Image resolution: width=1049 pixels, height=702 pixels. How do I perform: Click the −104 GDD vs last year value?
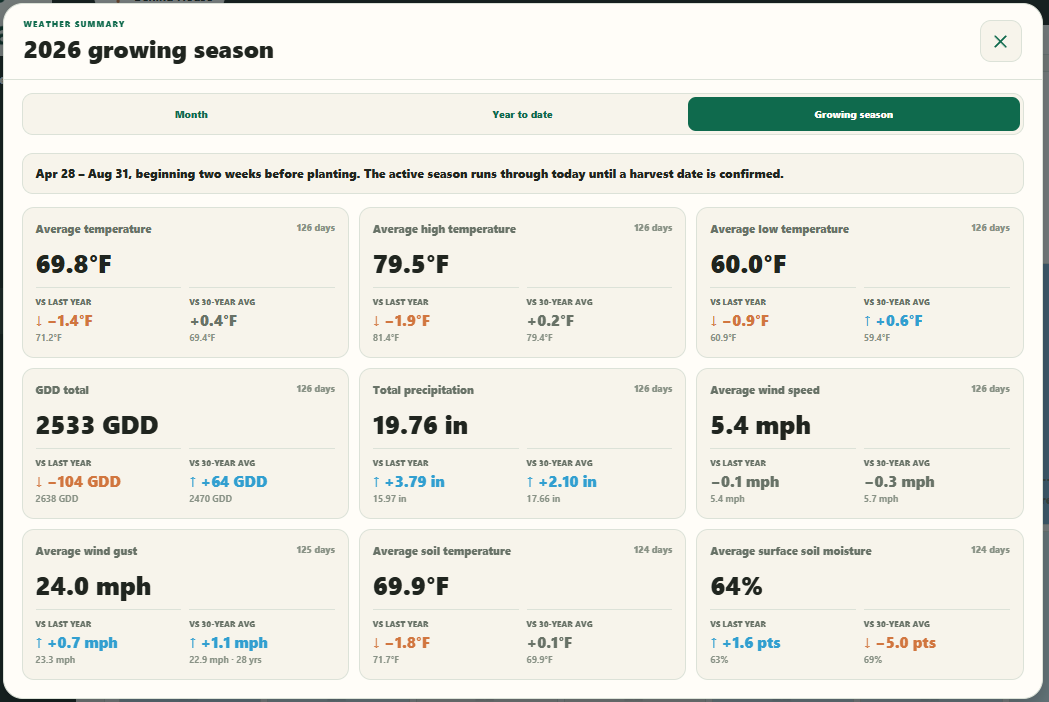(x=78, y=482)
